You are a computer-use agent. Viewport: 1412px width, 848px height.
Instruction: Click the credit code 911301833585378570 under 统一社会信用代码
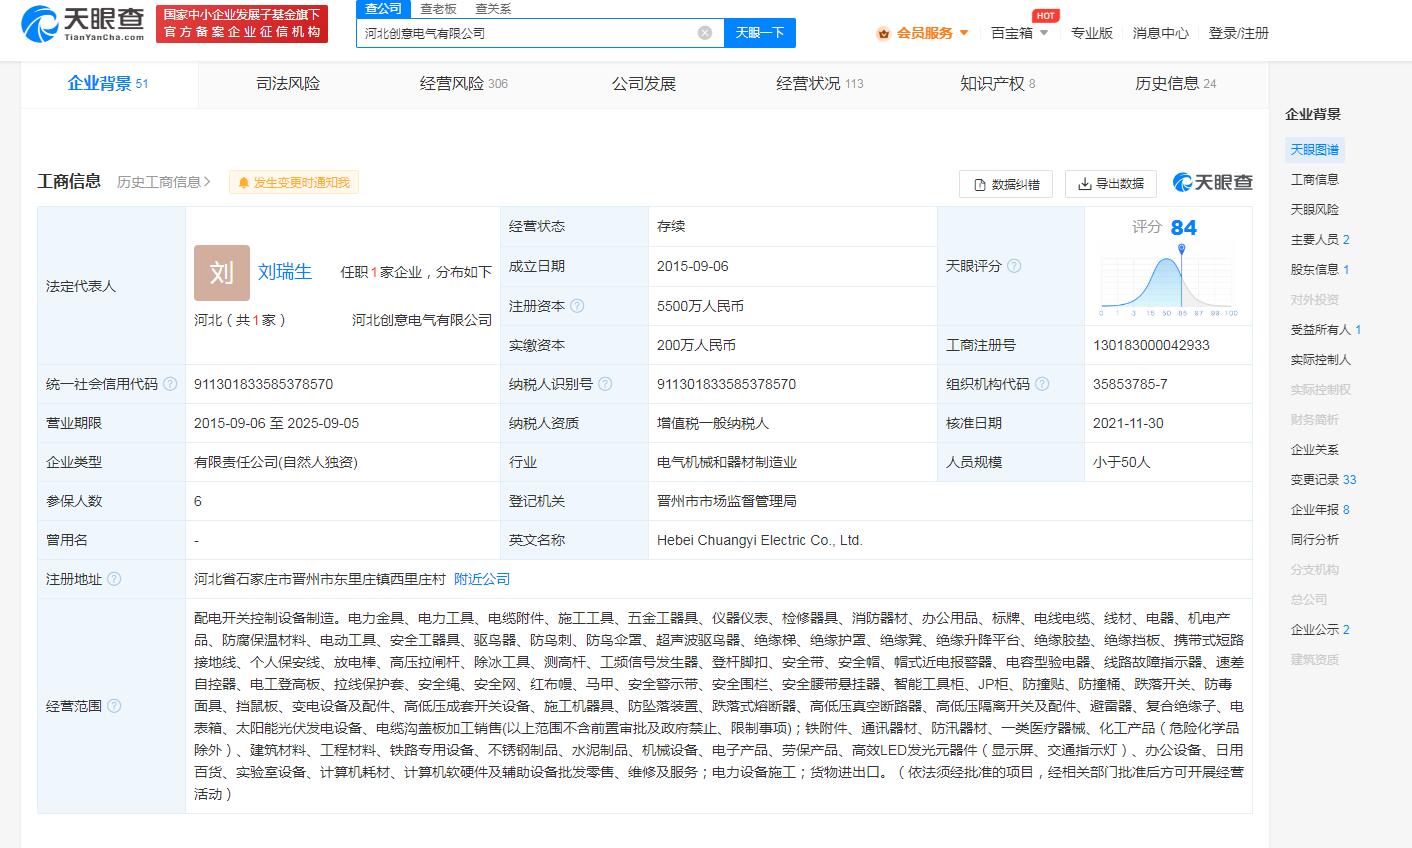click(x=263, y=384)
